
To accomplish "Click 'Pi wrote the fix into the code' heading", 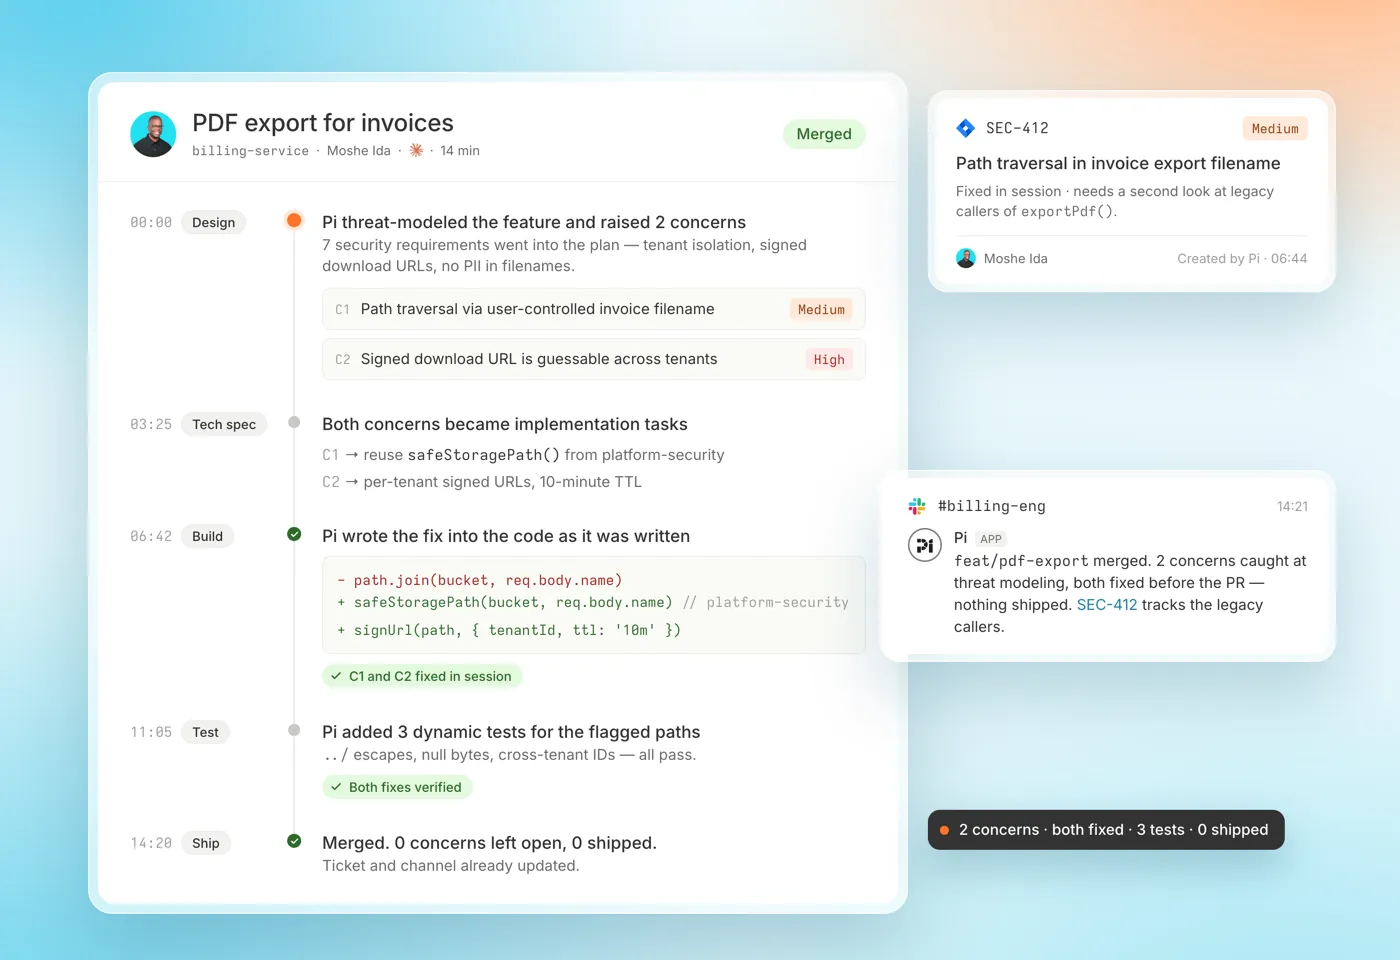I will 506,536.
